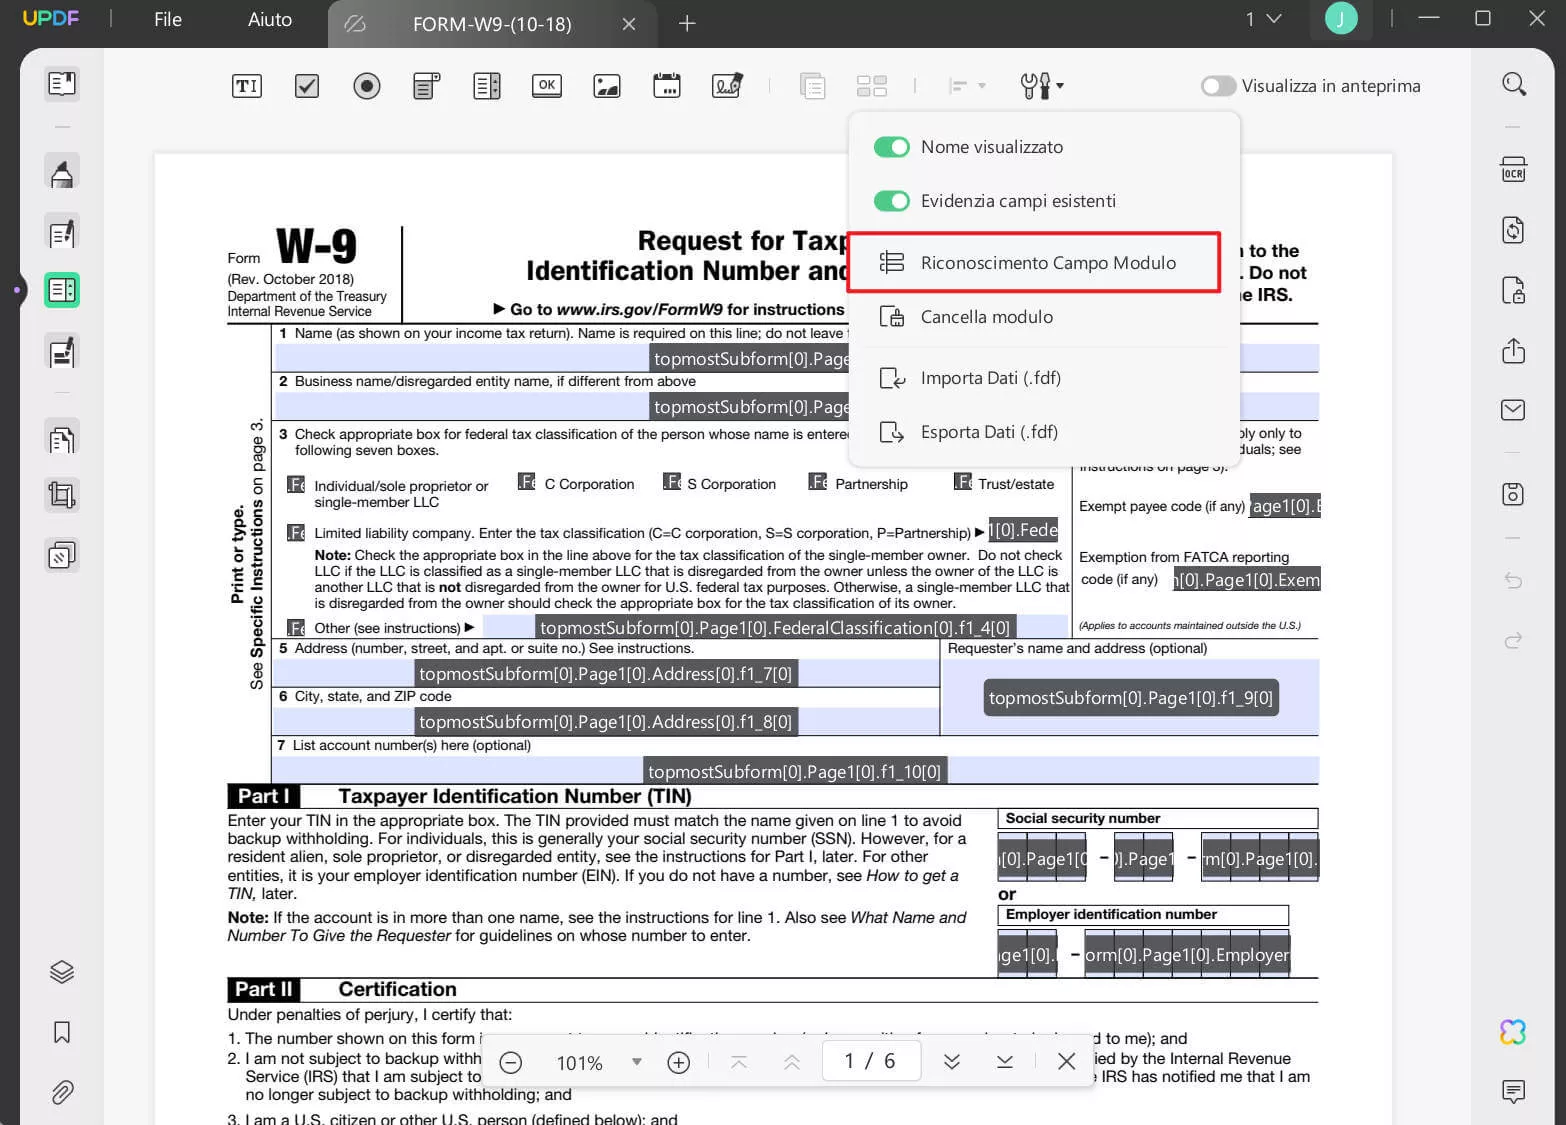Open Convert PDF icon in right sidebar
Viewport: 1566px width, 1125px height.
(1514, 231)
